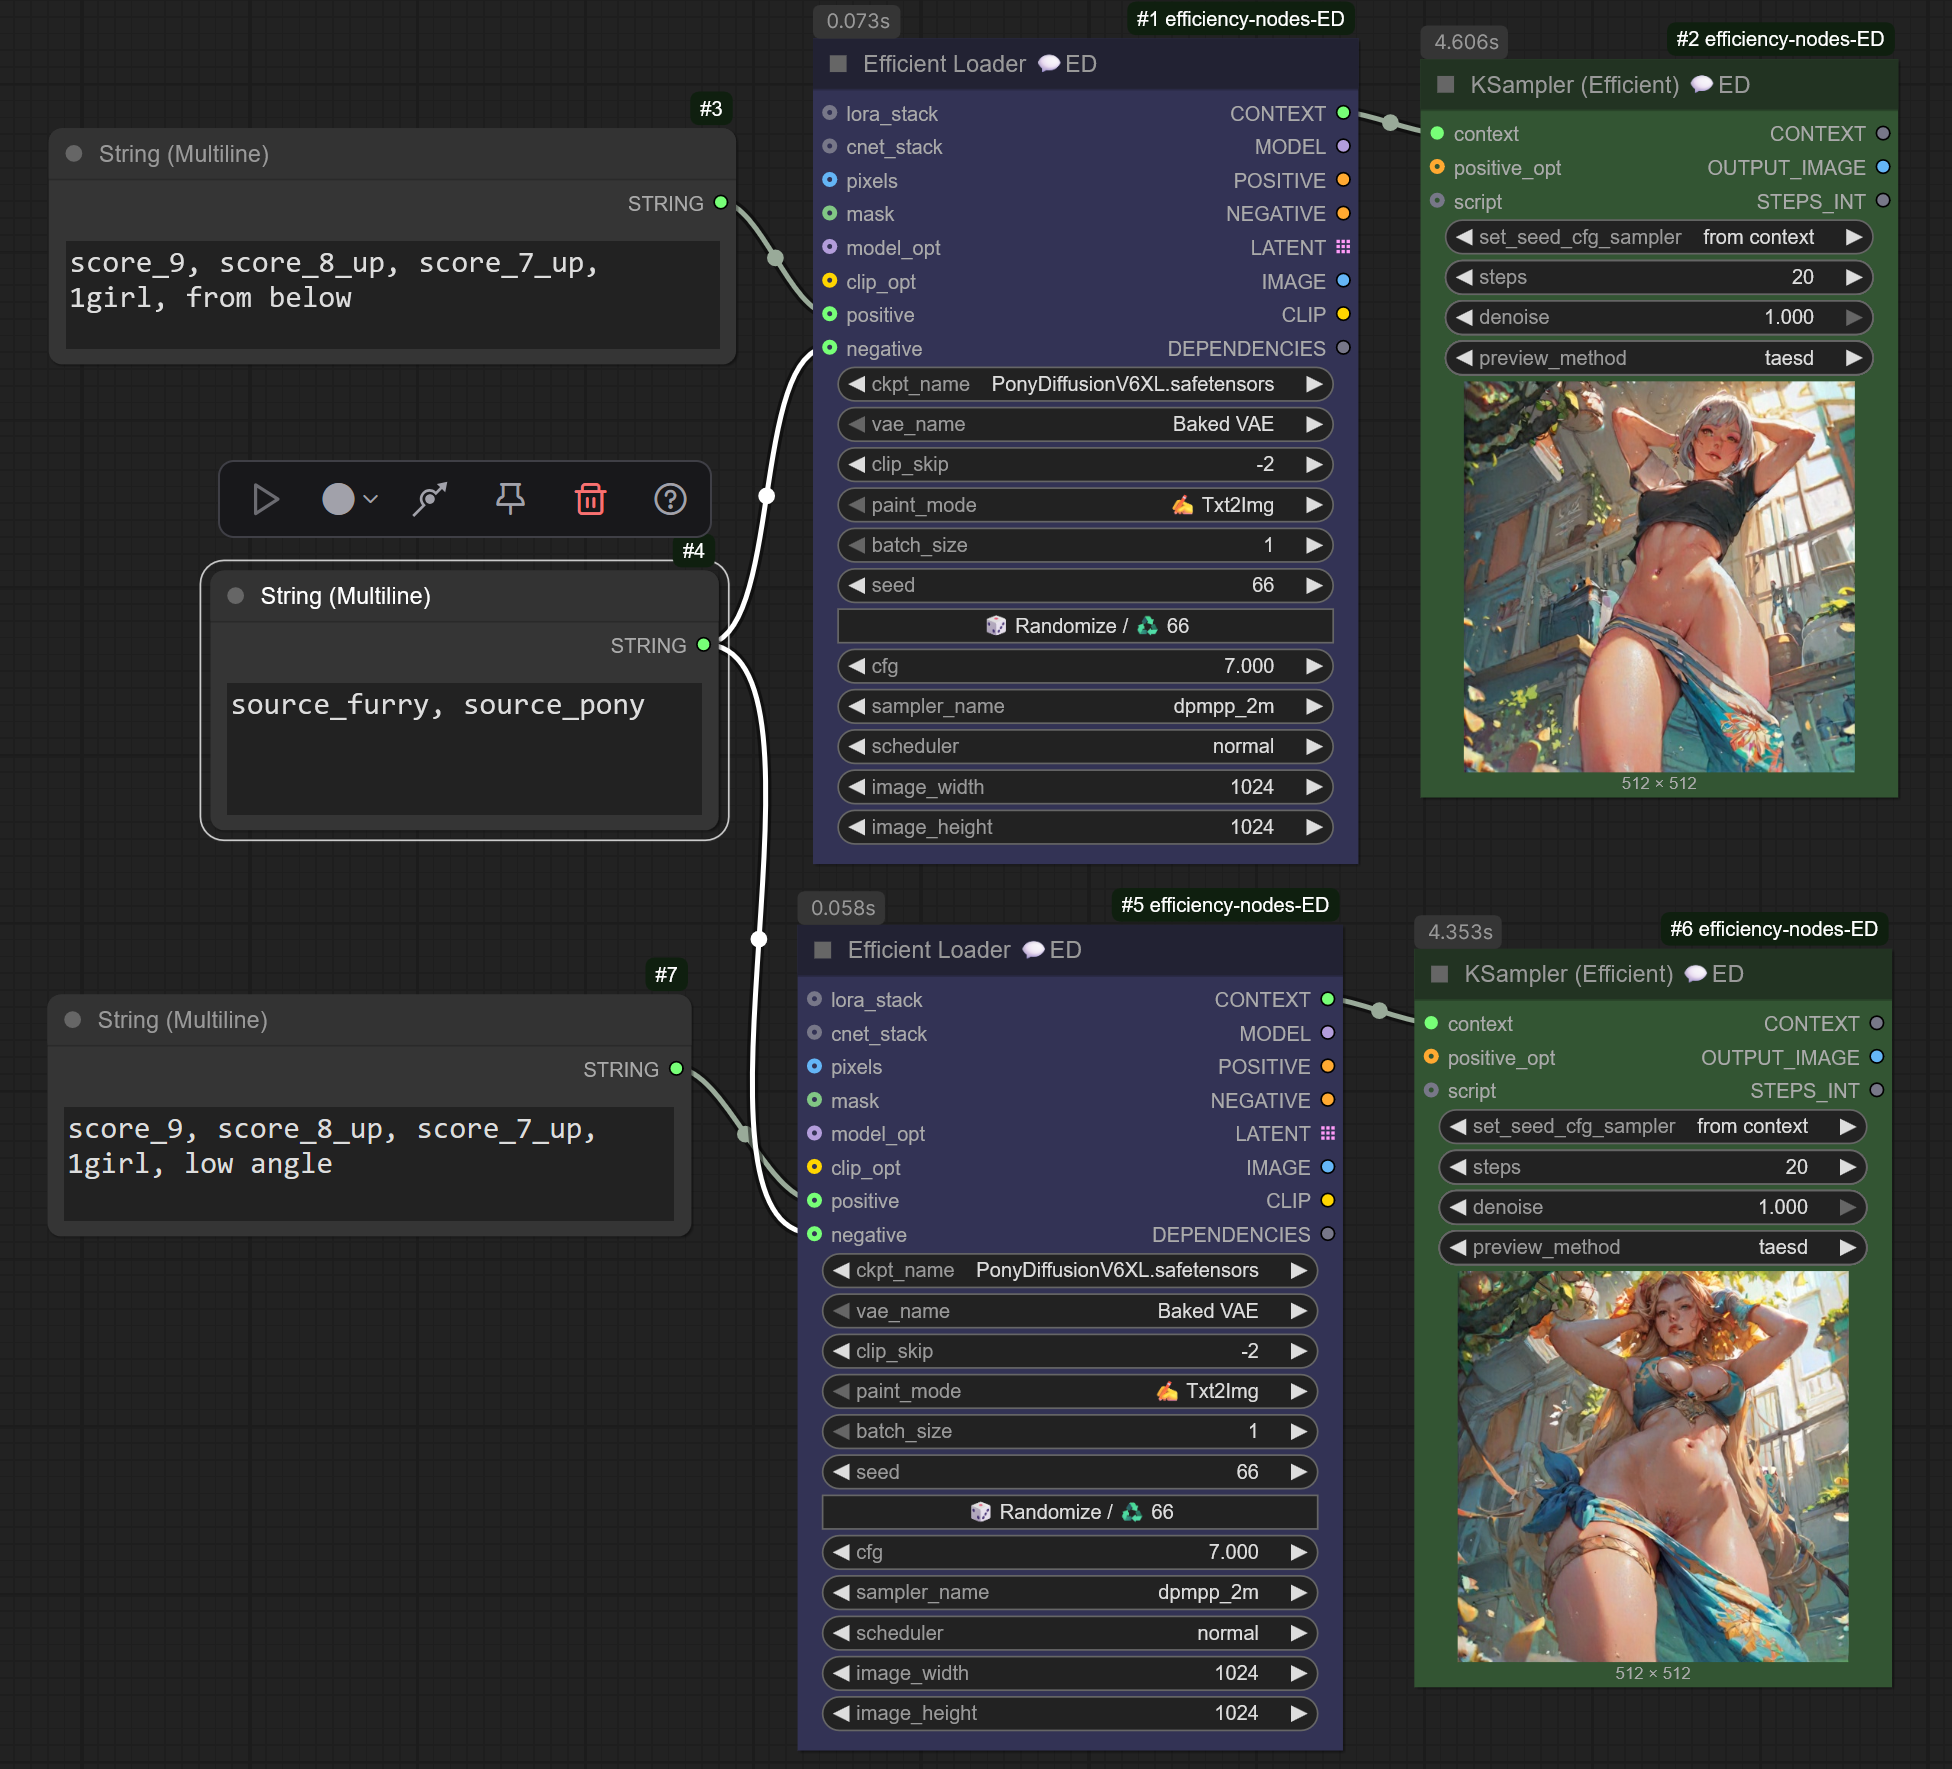Click the 'from below' prompt text field
Viewport: 1952px width, 1769px height.
coord(392,293)
